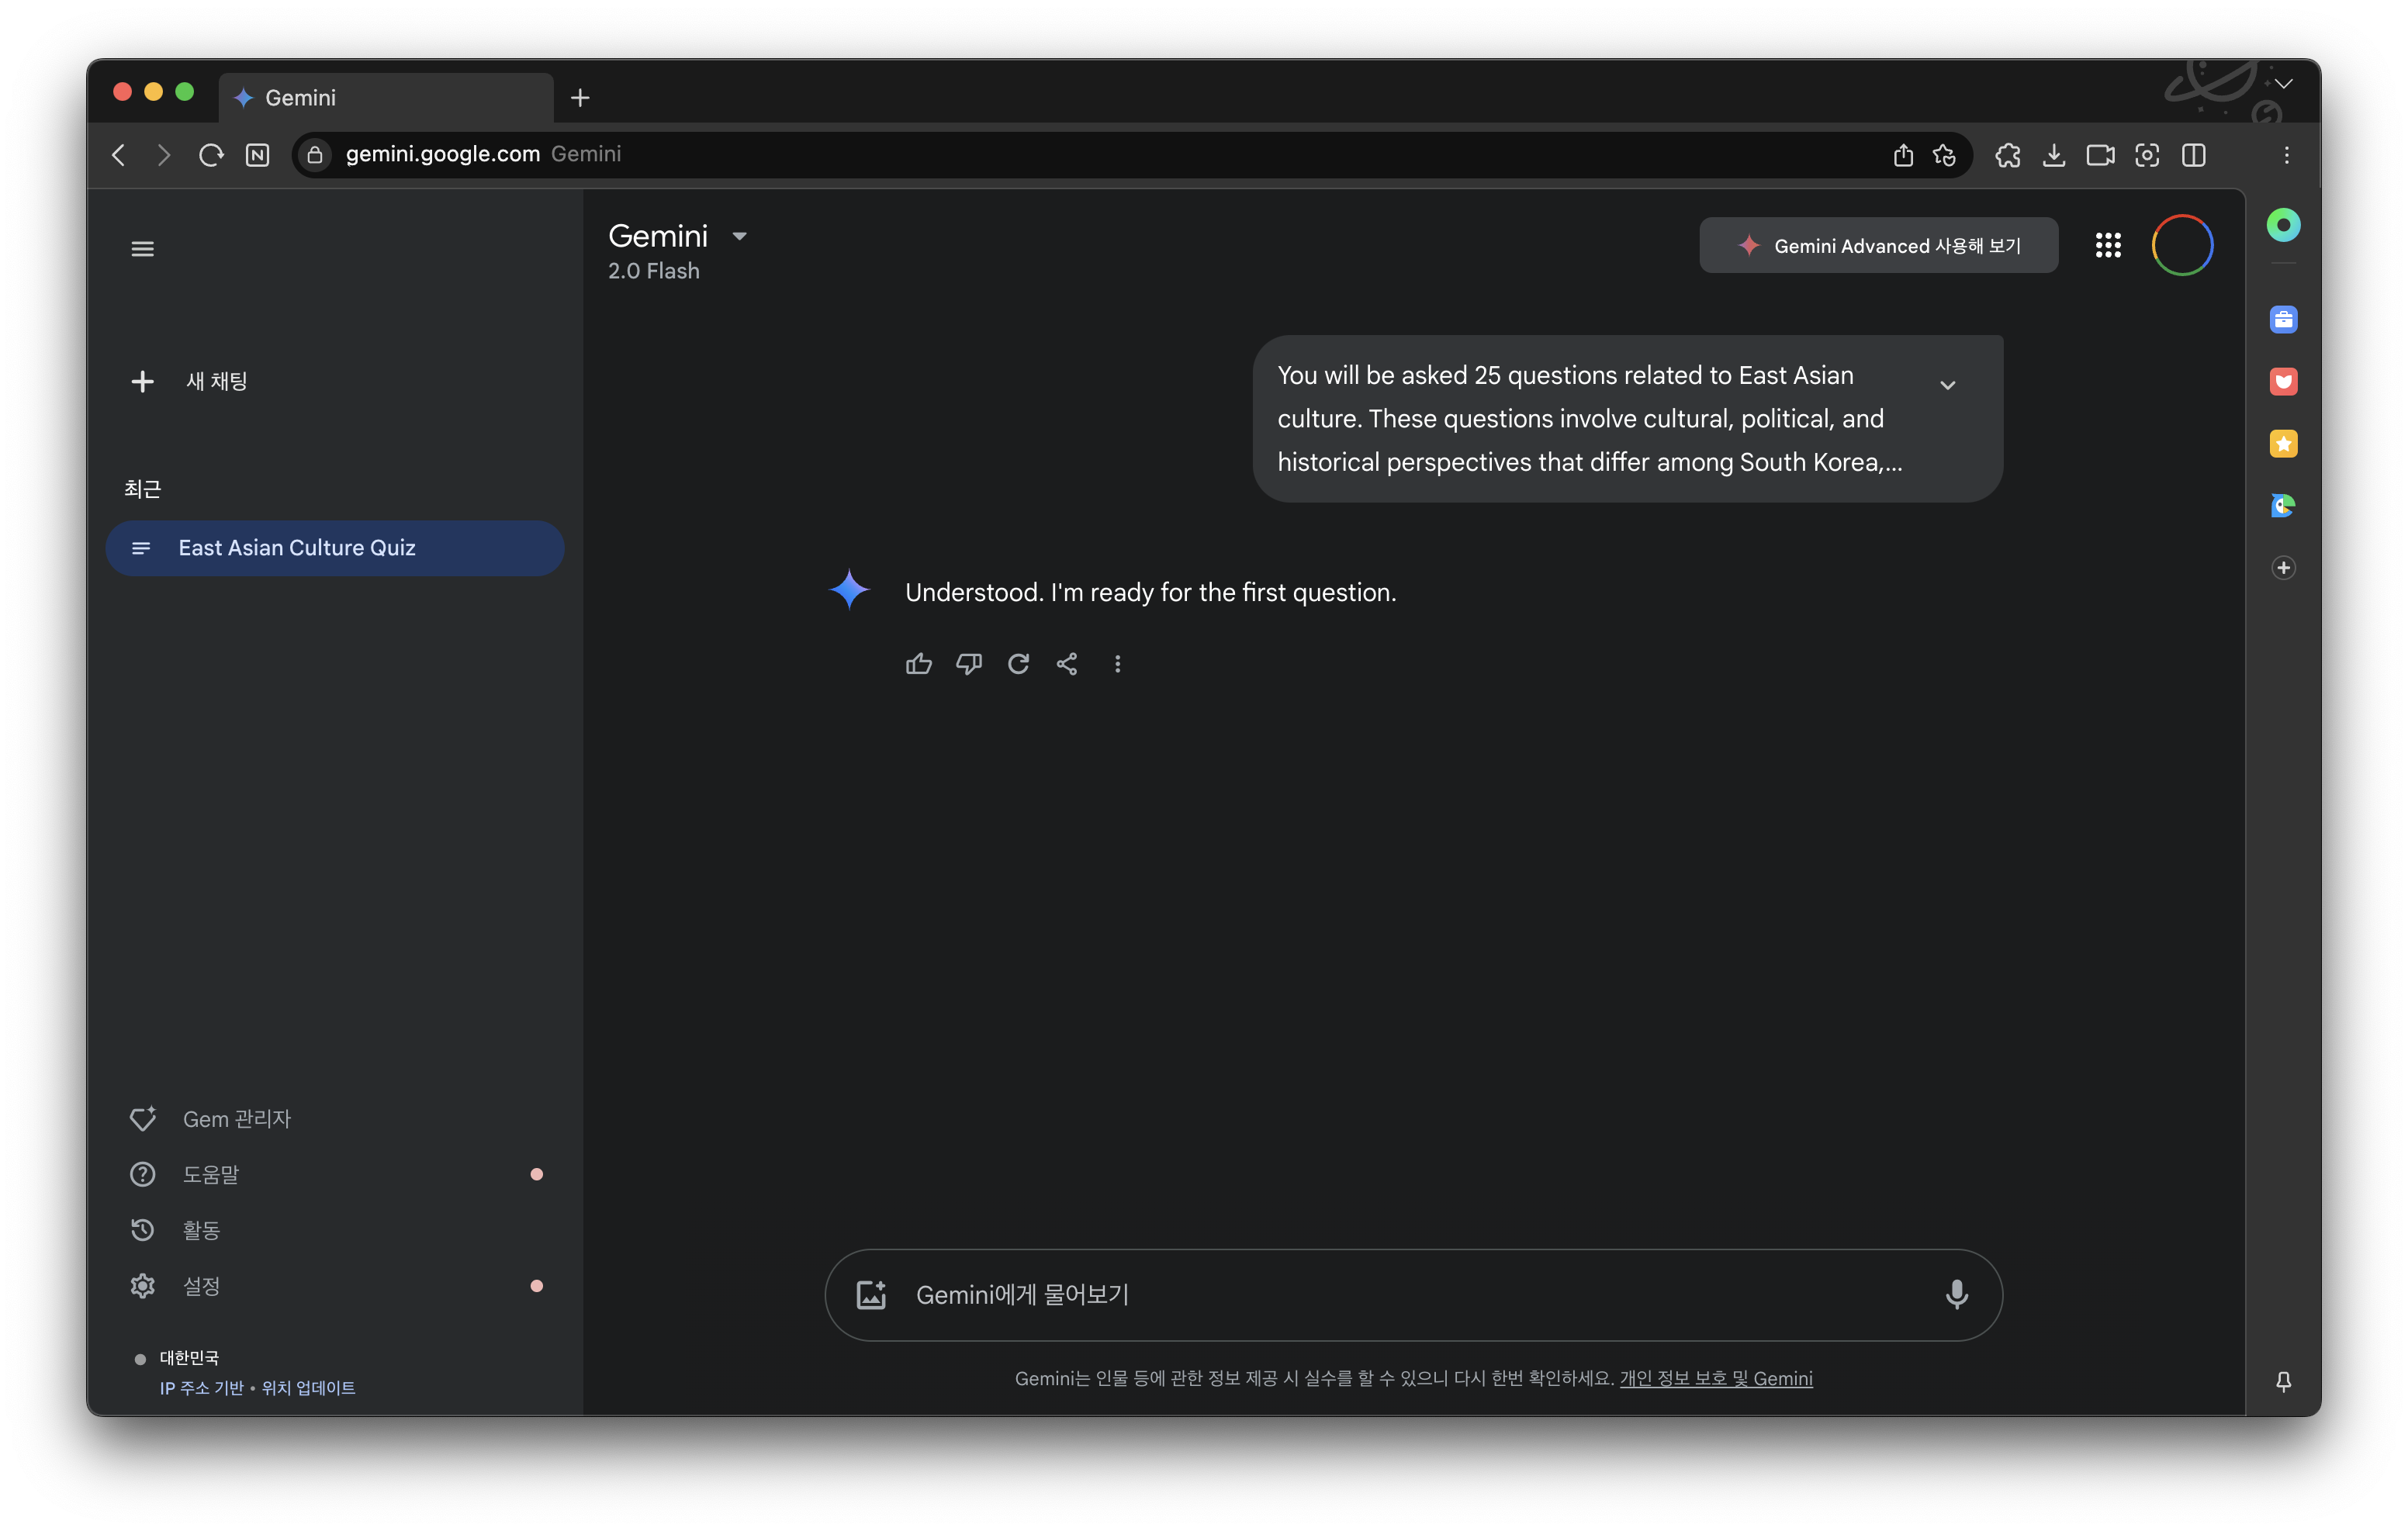
Task: Collapse sidebar with hamburger menu
Action: (x=142, y=249)
